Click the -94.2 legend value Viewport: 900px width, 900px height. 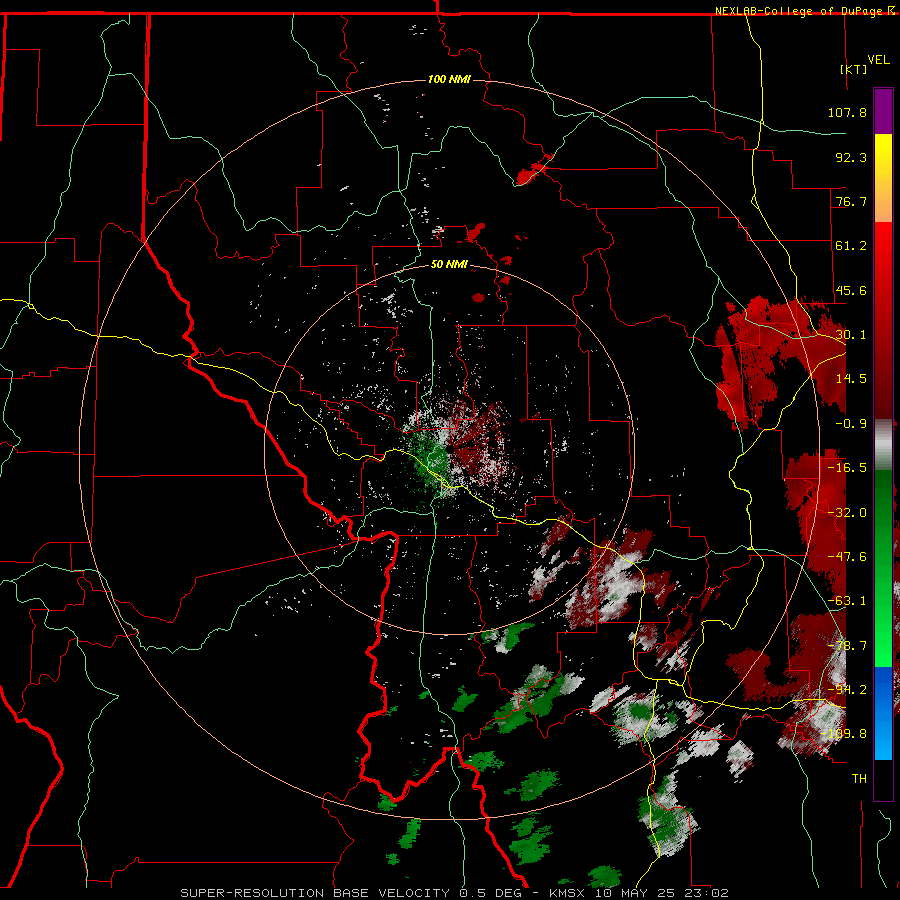(x=847, y=690)
